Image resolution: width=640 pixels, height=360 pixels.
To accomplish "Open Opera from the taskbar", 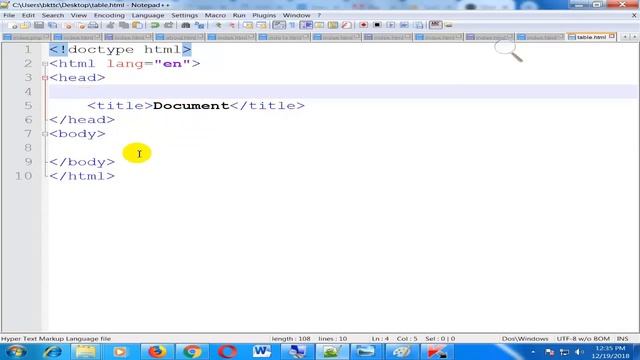I will pos(227,351).
